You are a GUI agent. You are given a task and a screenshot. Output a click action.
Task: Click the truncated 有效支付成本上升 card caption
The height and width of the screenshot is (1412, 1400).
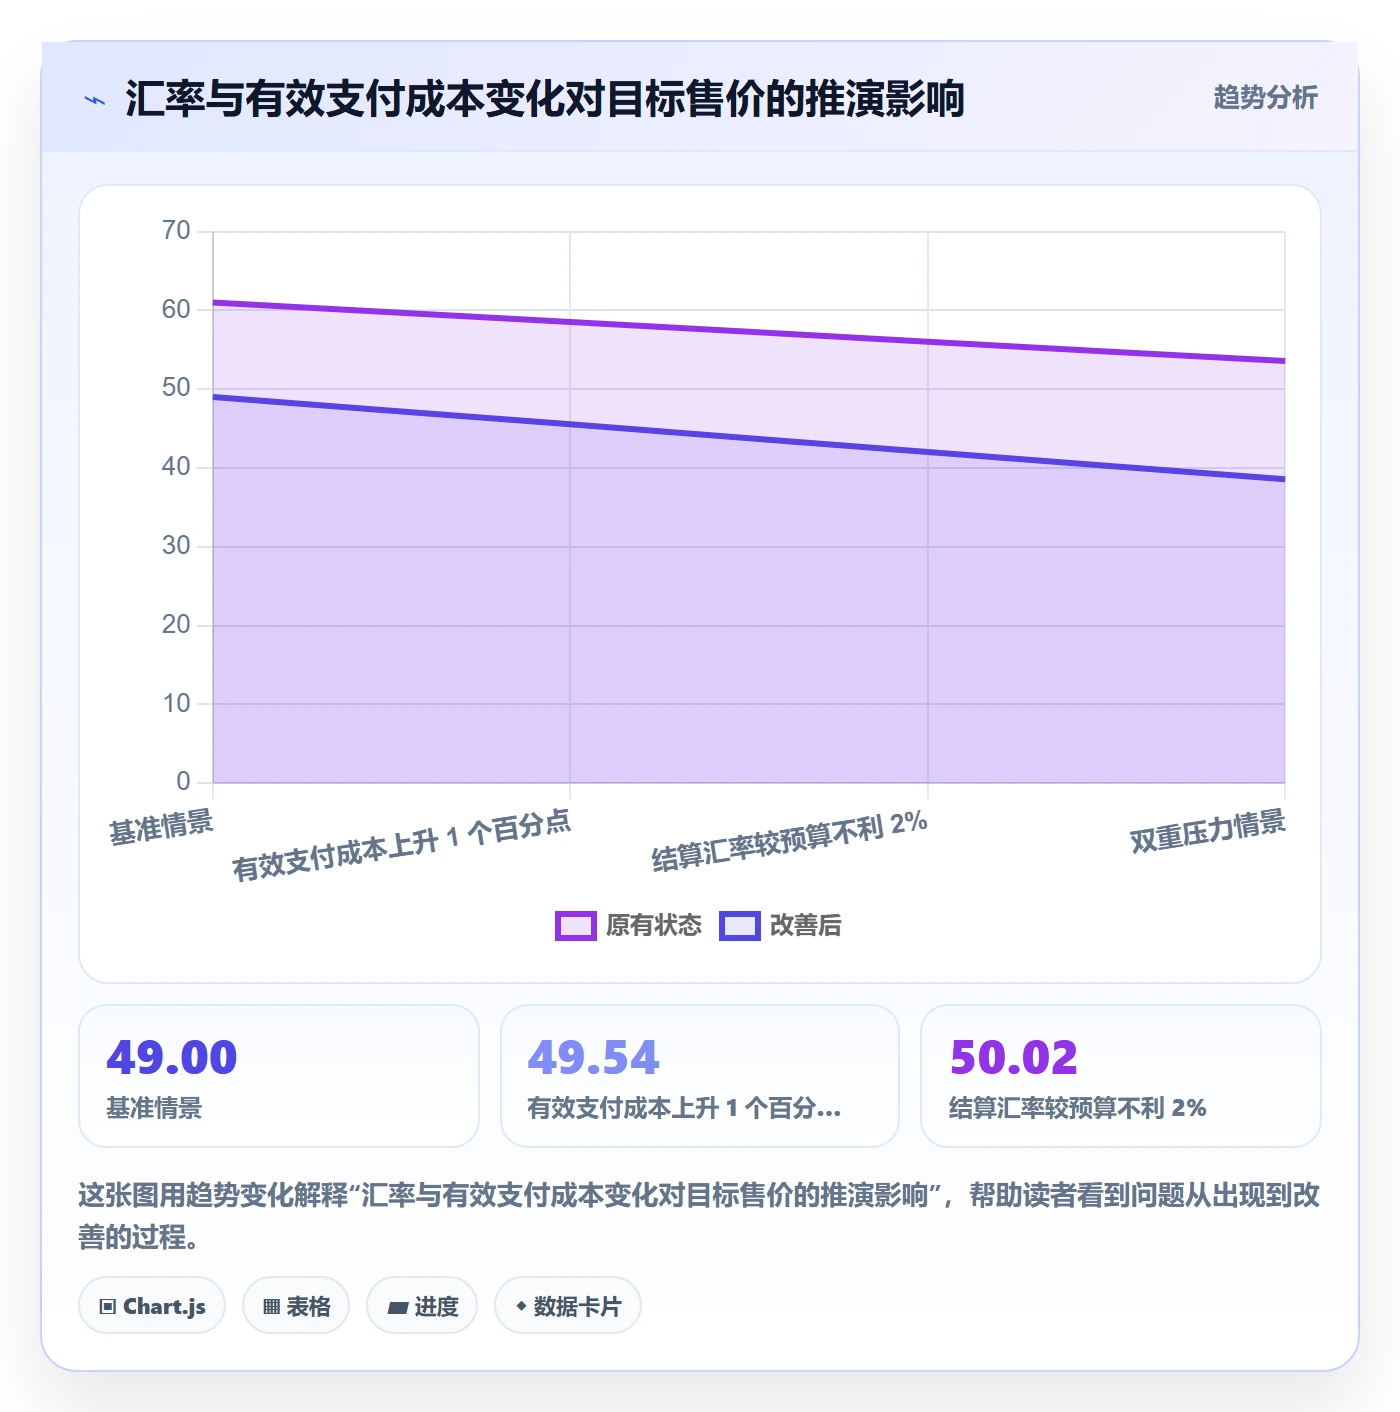pyautogui.click(x=684, y=1108)
